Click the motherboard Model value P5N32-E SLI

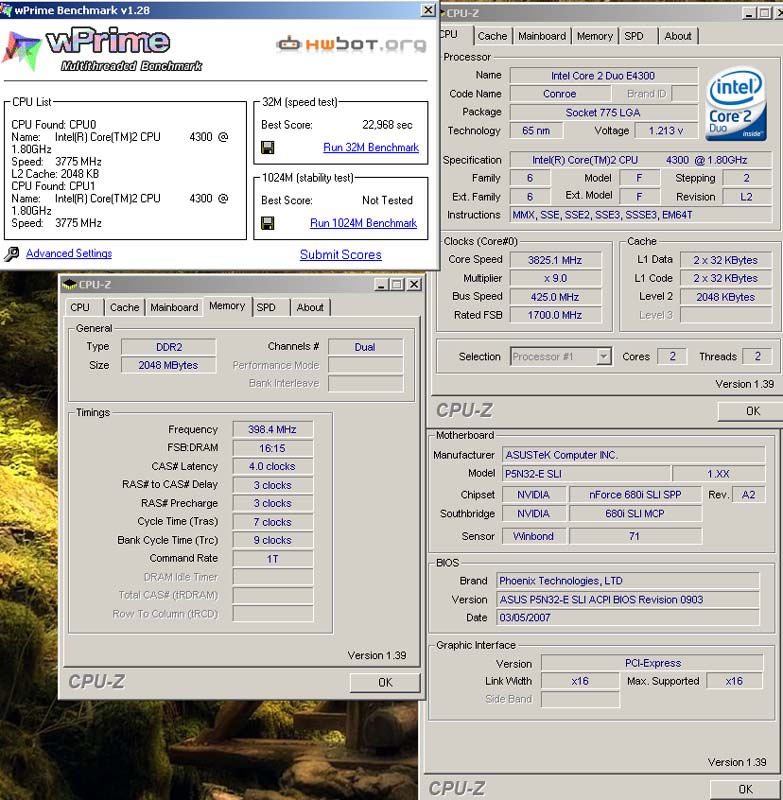click(x=586, y=473)
